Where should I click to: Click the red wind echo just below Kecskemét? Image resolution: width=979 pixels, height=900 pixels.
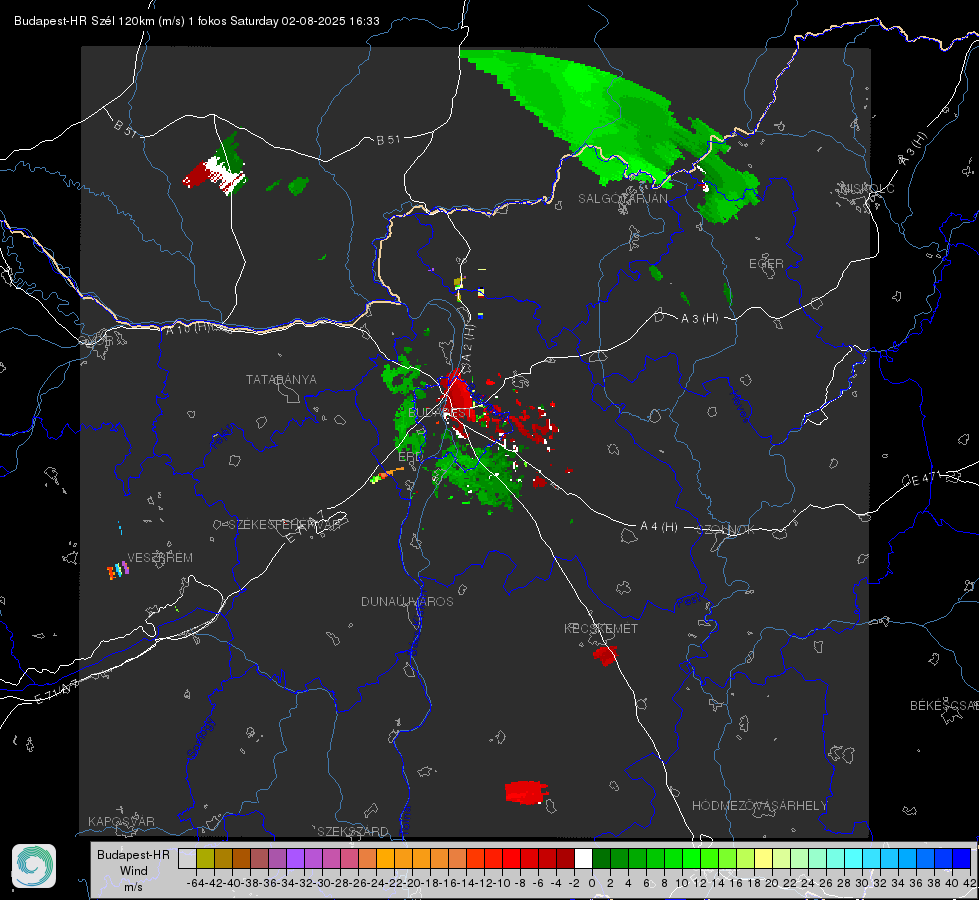[605, 655]
